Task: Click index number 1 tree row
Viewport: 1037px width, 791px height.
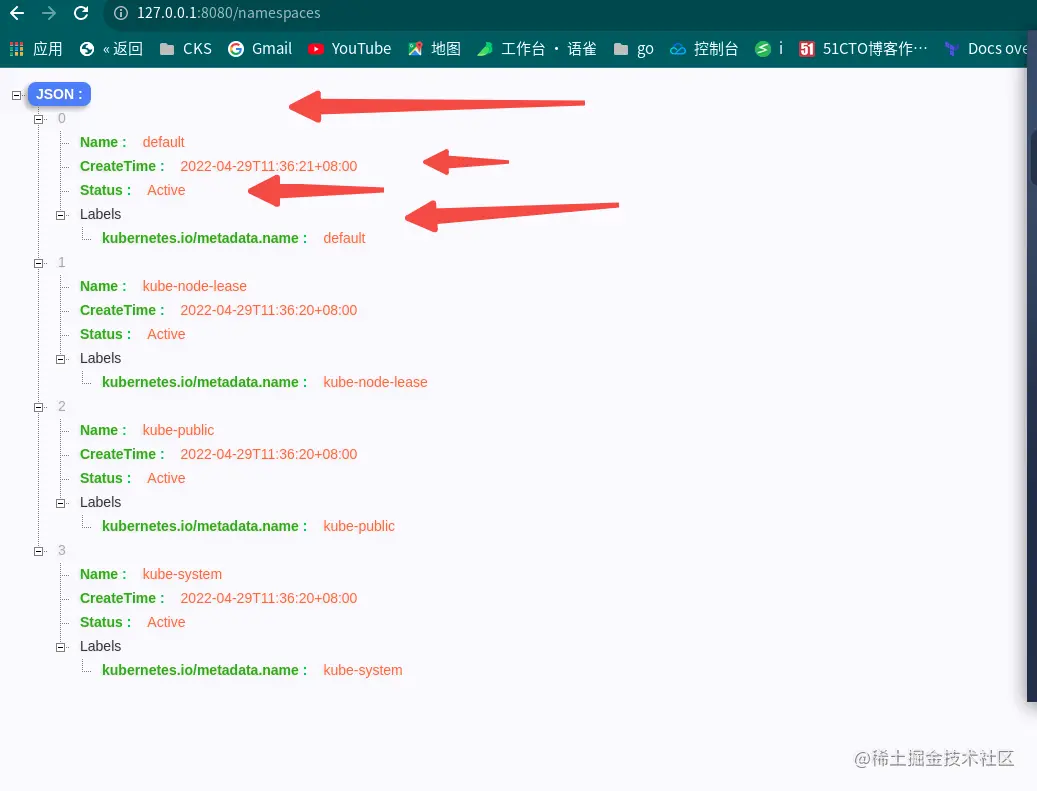Action: (62, 263)
